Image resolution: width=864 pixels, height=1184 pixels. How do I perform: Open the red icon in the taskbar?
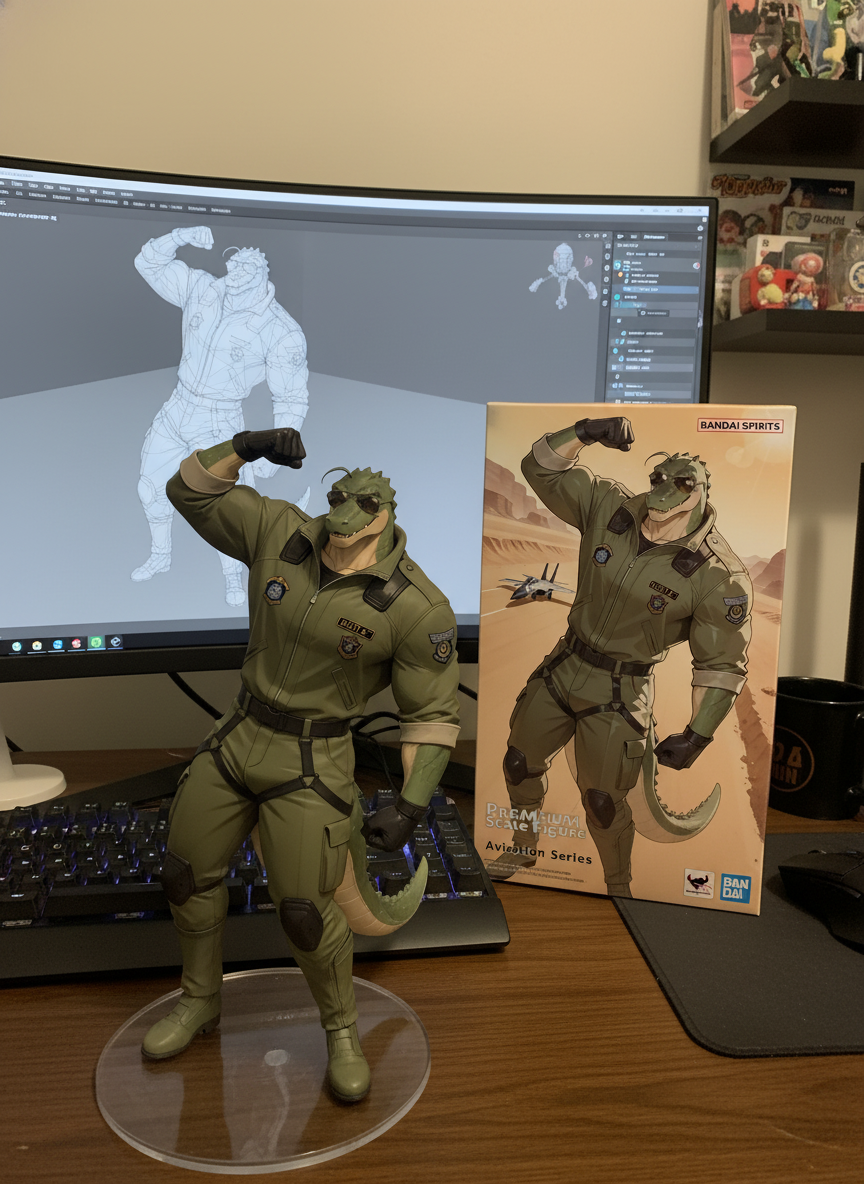pos(76,643)
